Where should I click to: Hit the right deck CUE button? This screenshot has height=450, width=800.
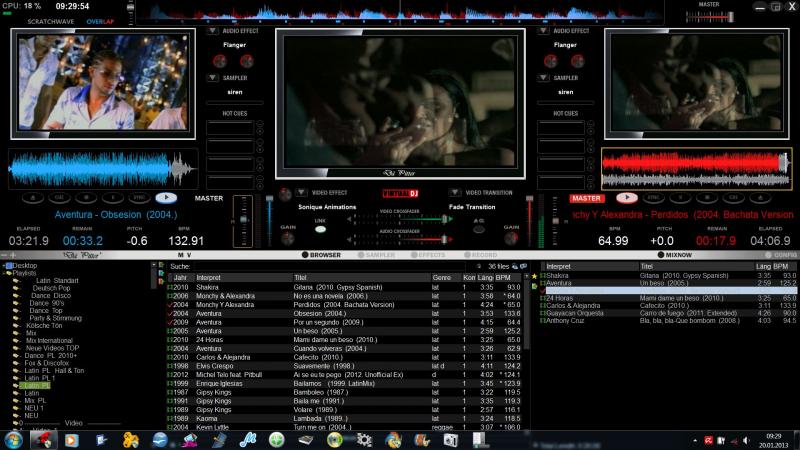[733, 198]
